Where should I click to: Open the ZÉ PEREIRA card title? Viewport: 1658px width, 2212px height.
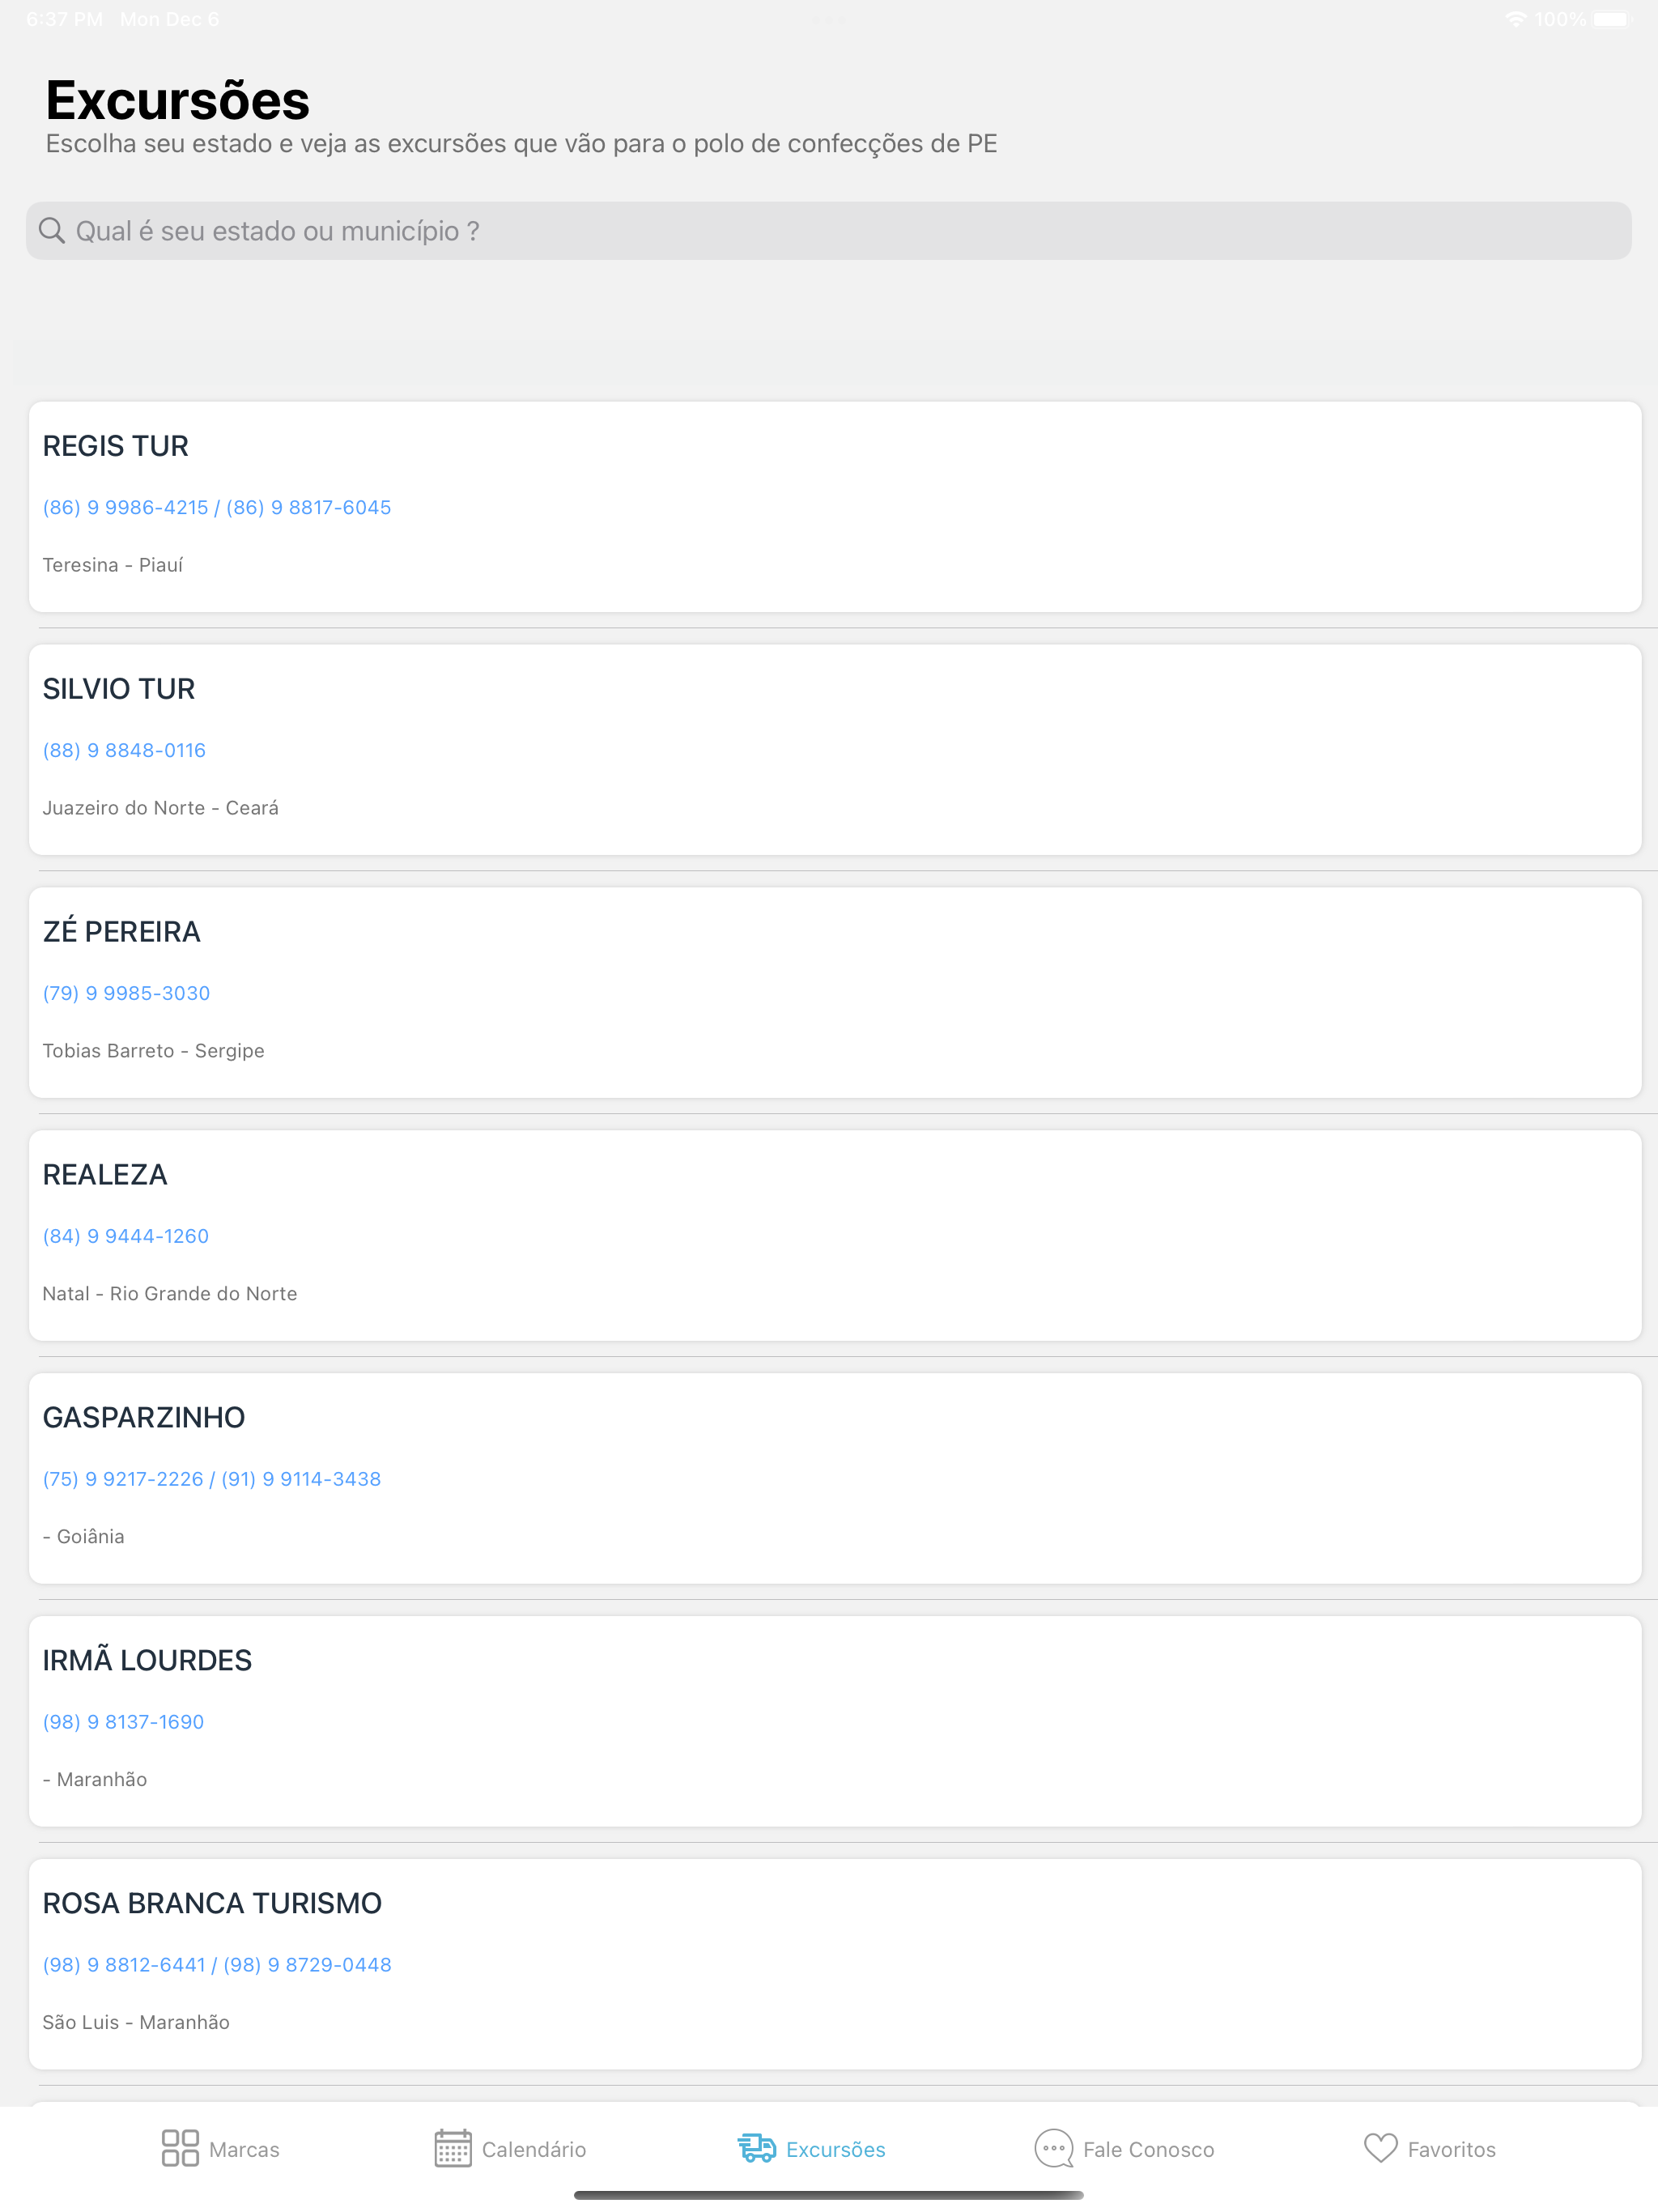[x=122, y=931]
